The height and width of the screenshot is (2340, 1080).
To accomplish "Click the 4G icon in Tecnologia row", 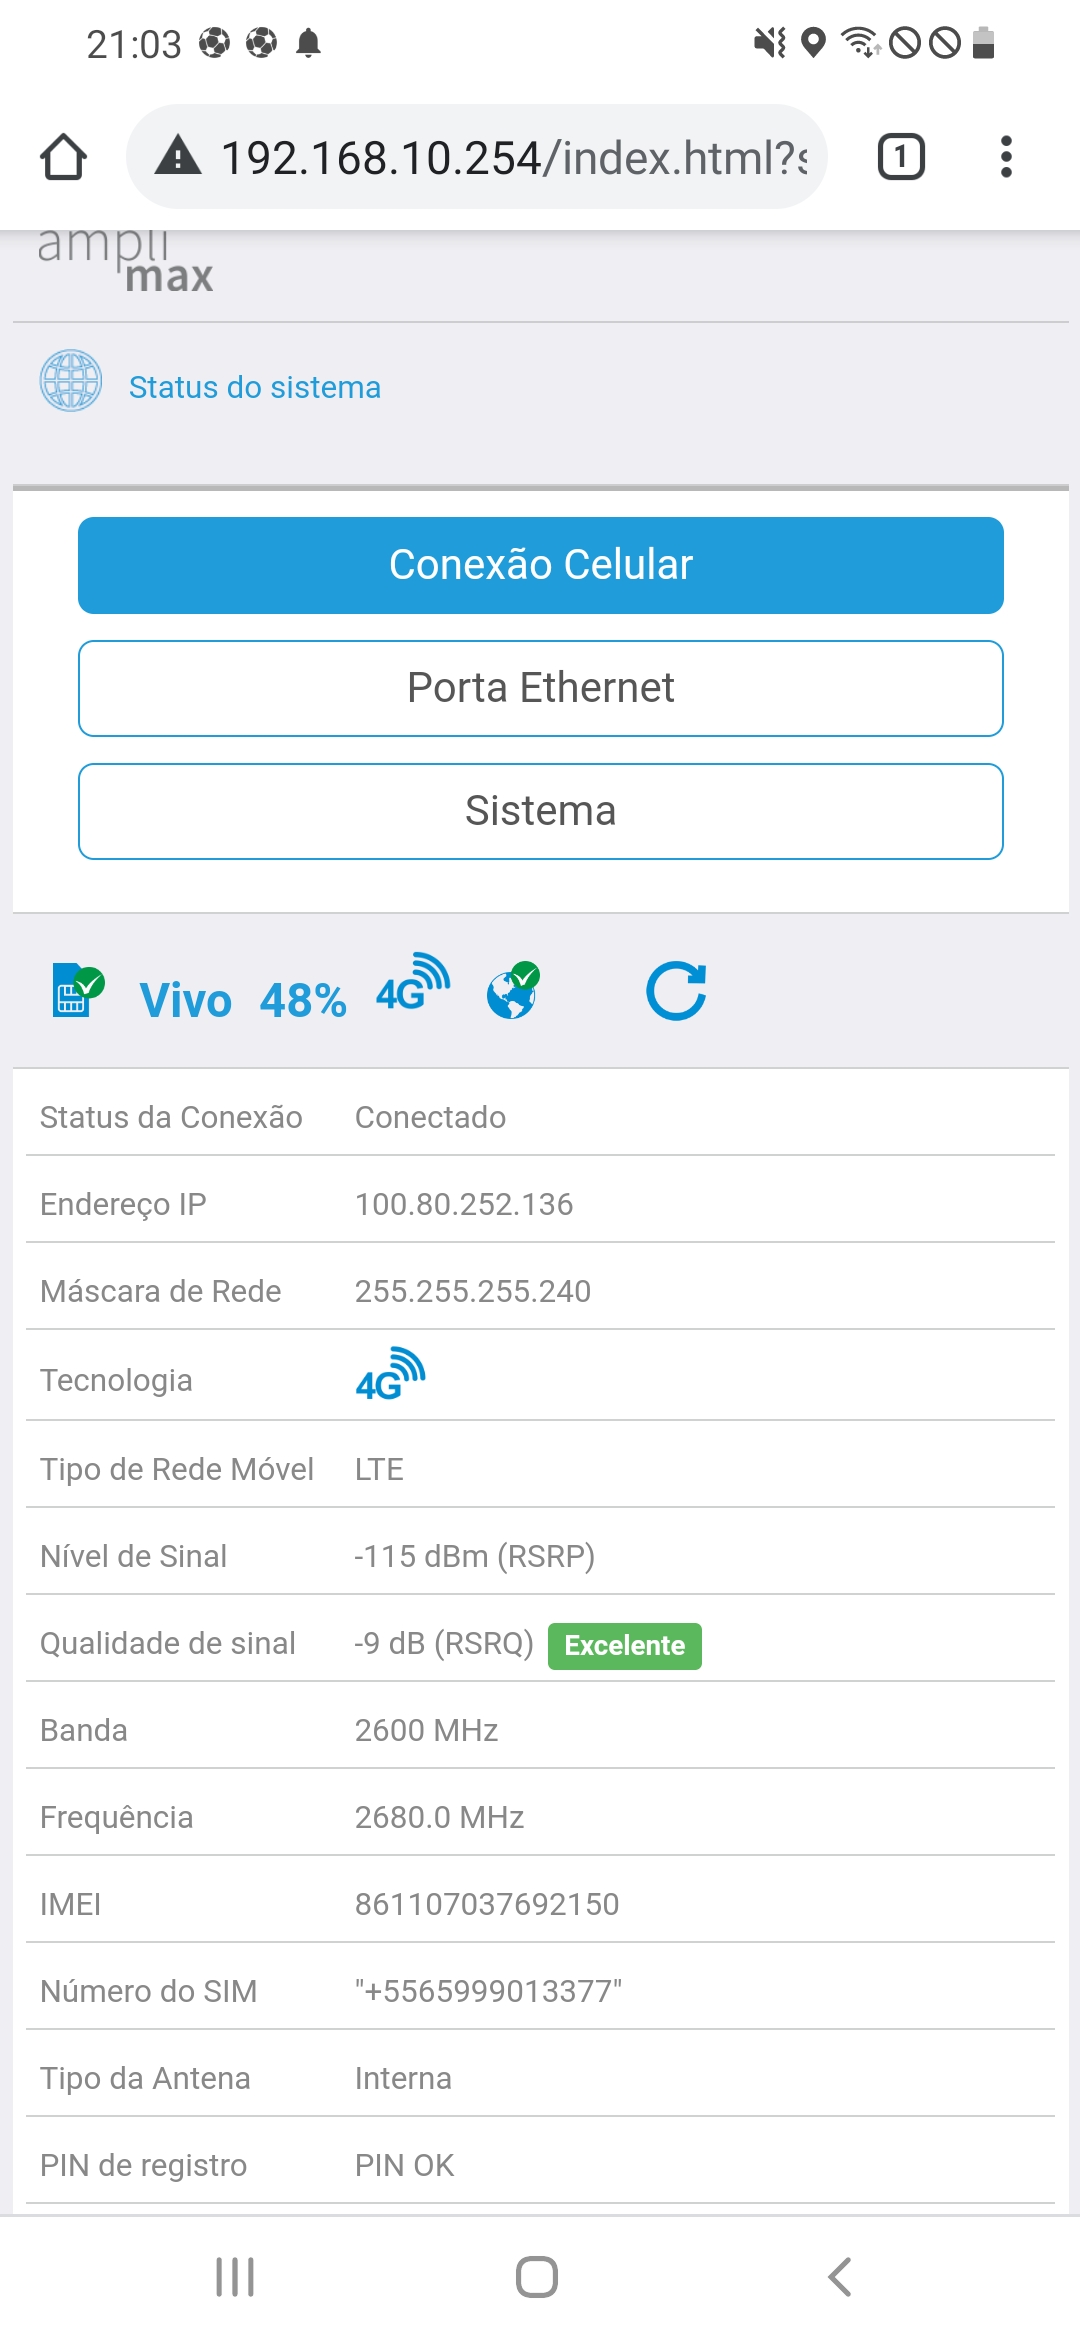I will pyautogui.click(x=390, y=1375).
